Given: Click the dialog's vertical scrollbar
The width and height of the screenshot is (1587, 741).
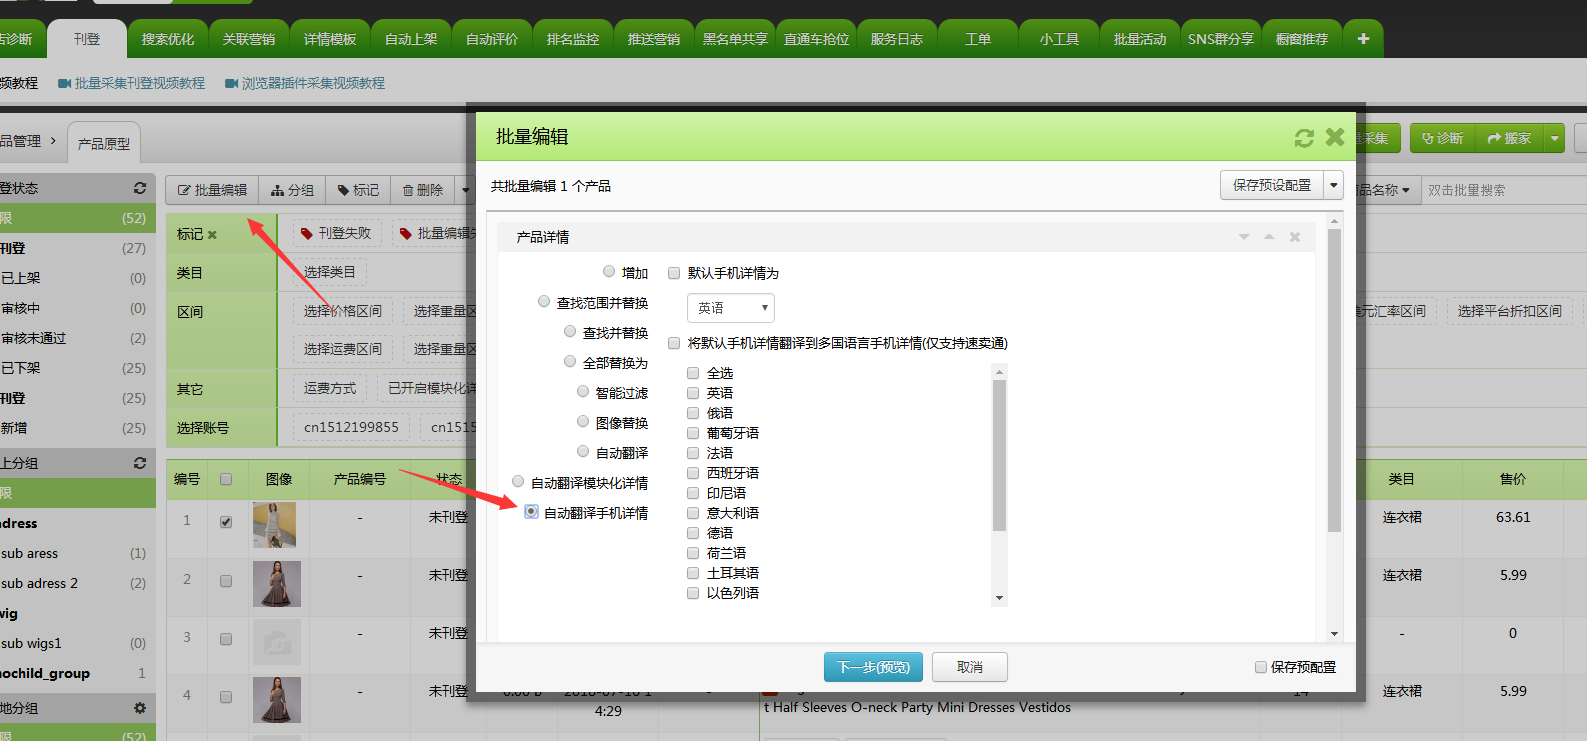Looking at the screenshot, I should 1334,380.
